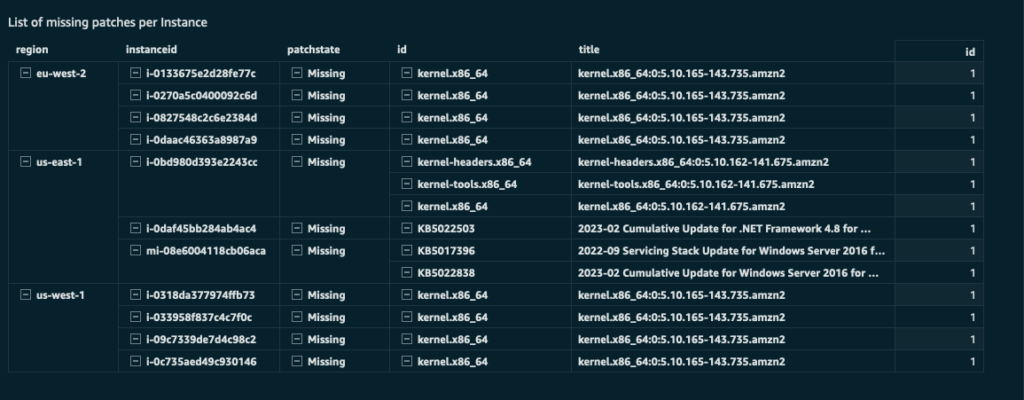This screenshot has width=1024, height=400.
Task: Collapse the kernel-headers.x86_64 id entry
Action: coord(406,162)
